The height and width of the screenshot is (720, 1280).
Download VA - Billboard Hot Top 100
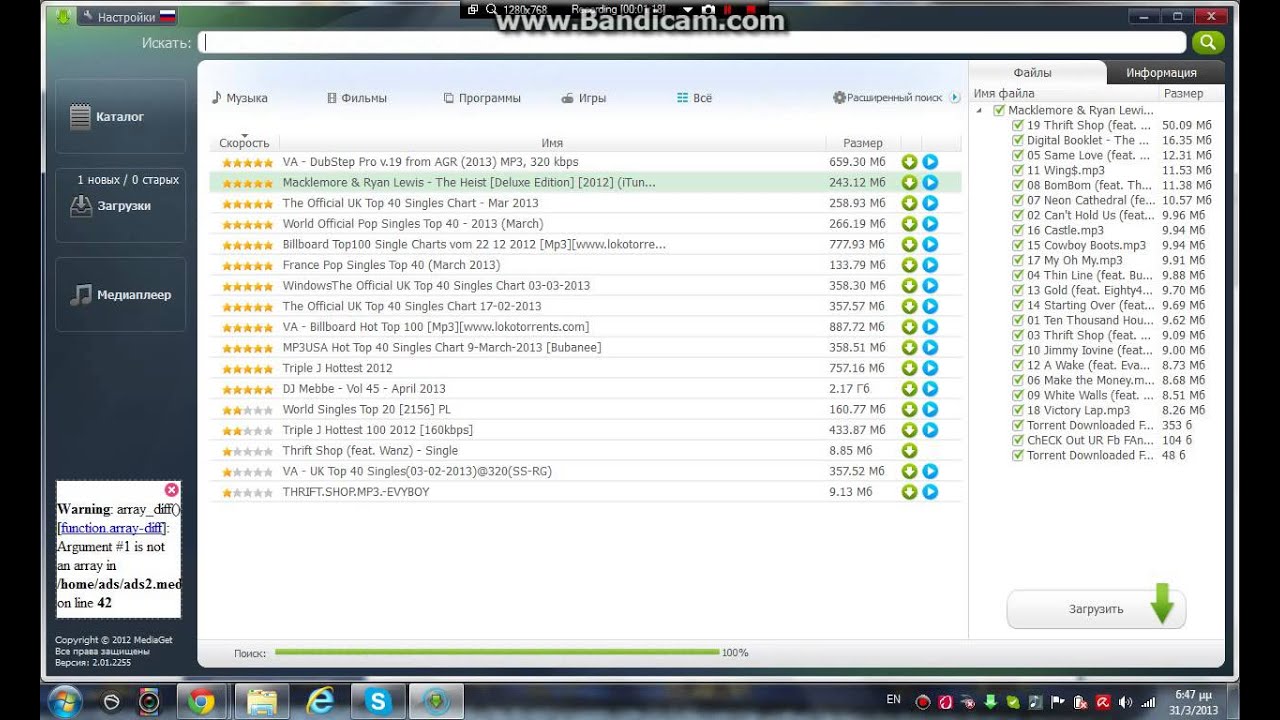[x=909, y=327]
